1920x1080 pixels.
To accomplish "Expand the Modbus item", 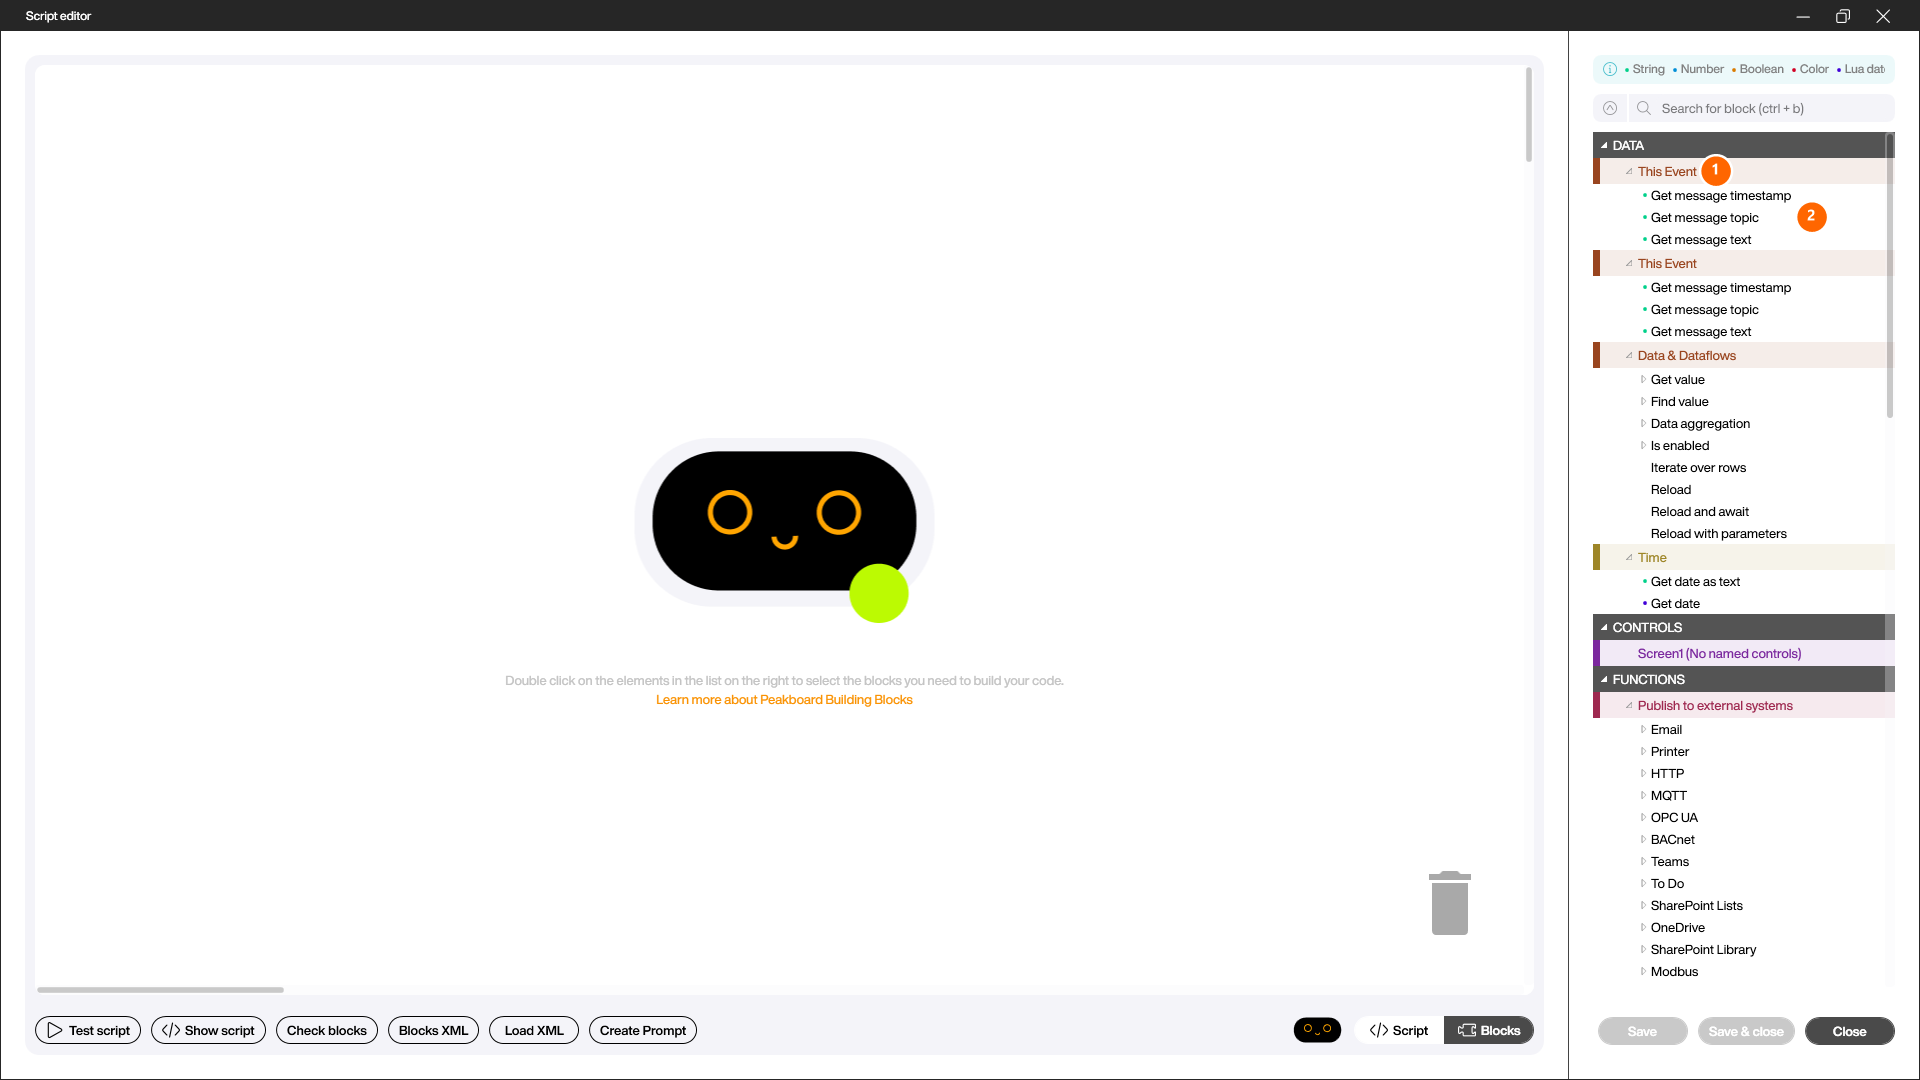I will pos(1643,971).
